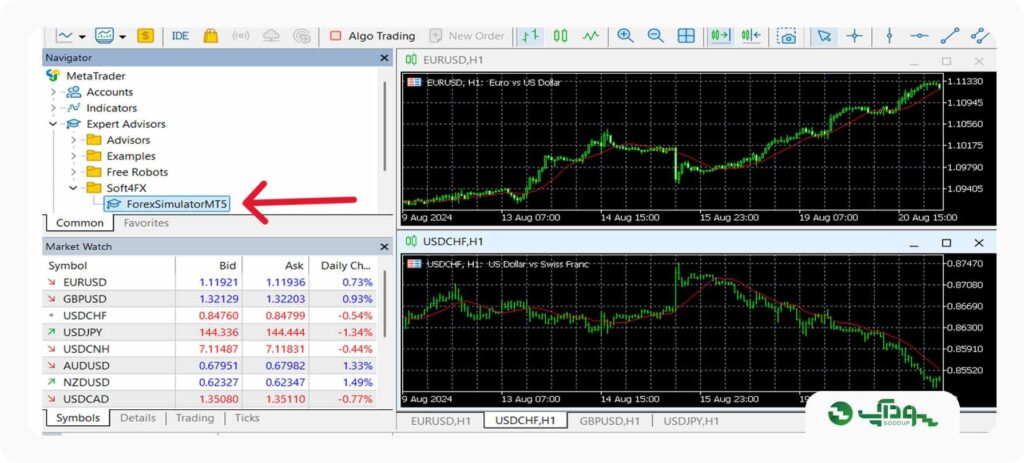1024x463 pixels.
Task: Click the VPS cloud icon
Action: [271, 36]
